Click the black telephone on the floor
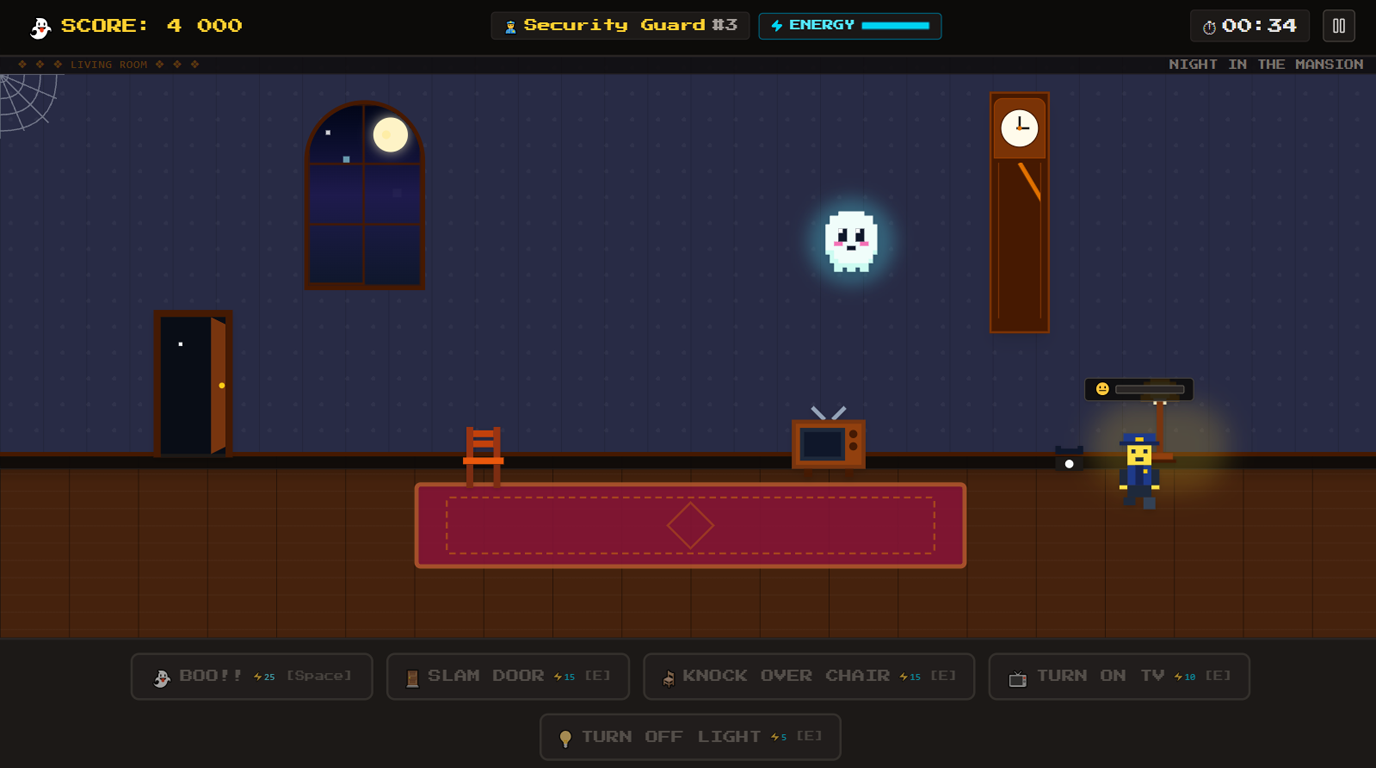This screenshot has height=768, width=1376. point(1069,459)
